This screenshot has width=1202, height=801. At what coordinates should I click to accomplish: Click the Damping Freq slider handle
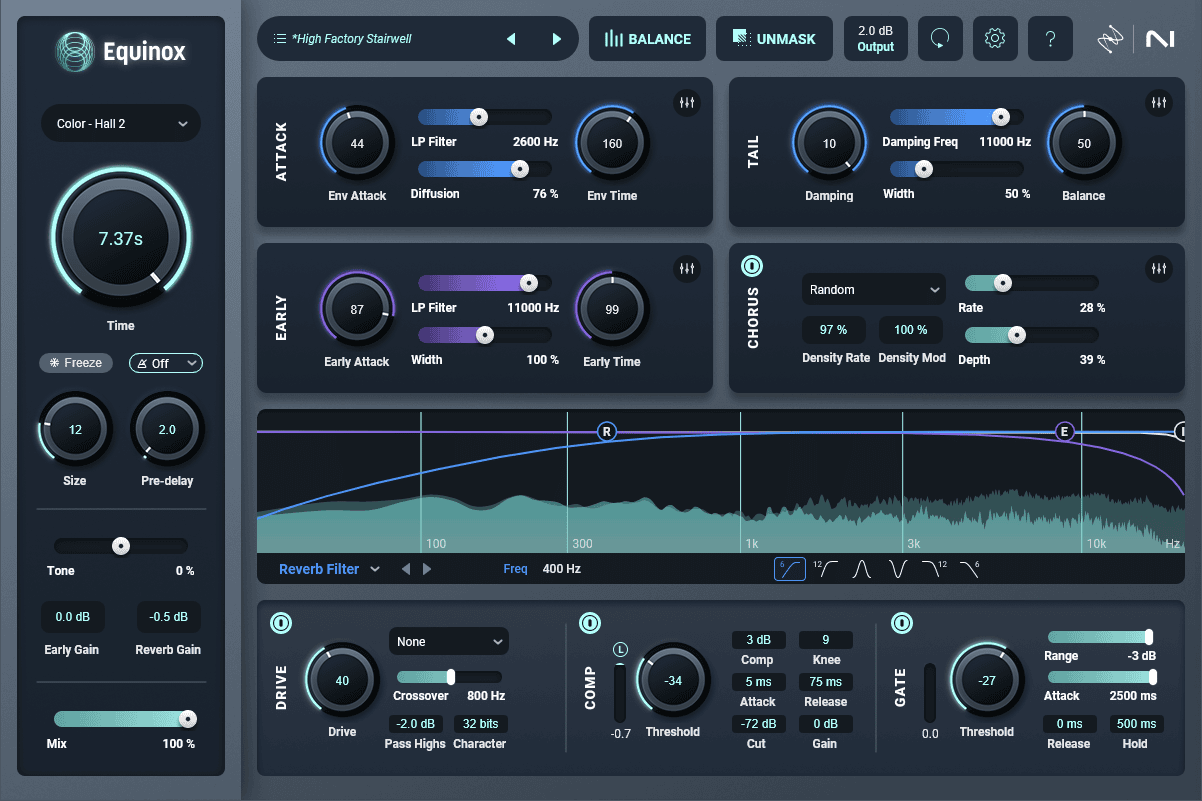1000,117
